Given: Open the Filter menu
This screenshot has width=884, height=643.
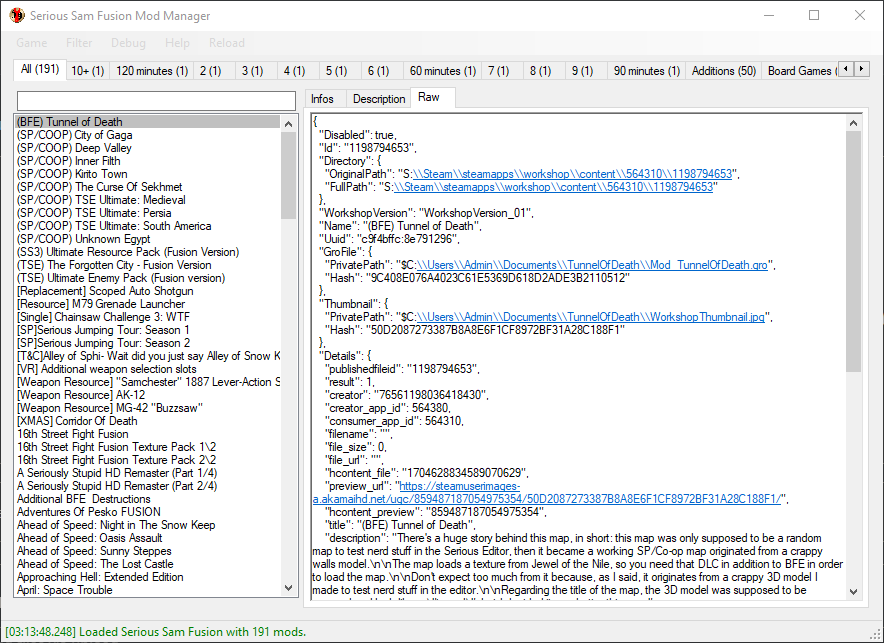Looking at the screenshot, I should coord(79,43).
